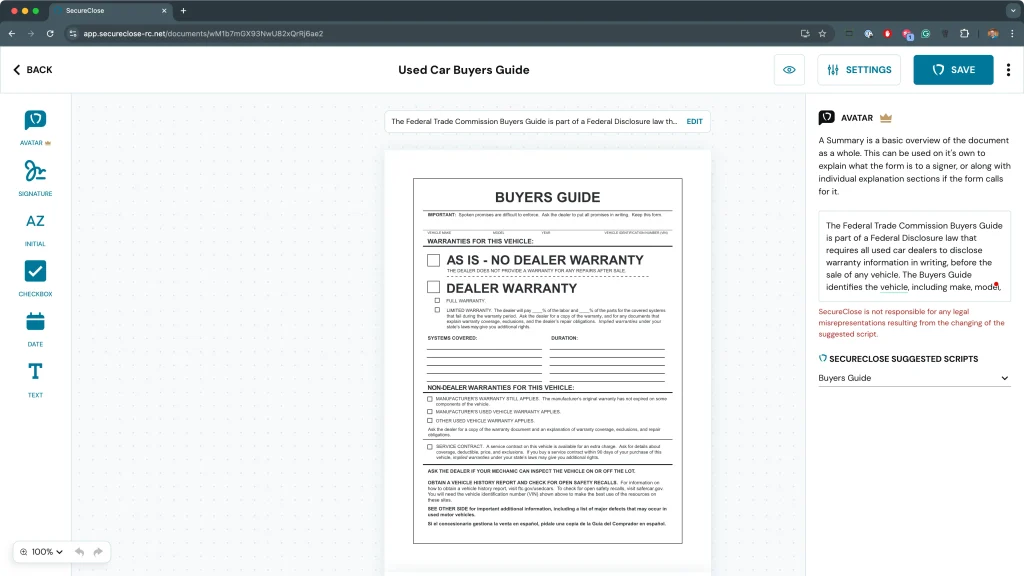The height and width of the screenshot is (576, 1024).
Task: Open the three-dot more options menu
Action: [x=1008, y=70]
